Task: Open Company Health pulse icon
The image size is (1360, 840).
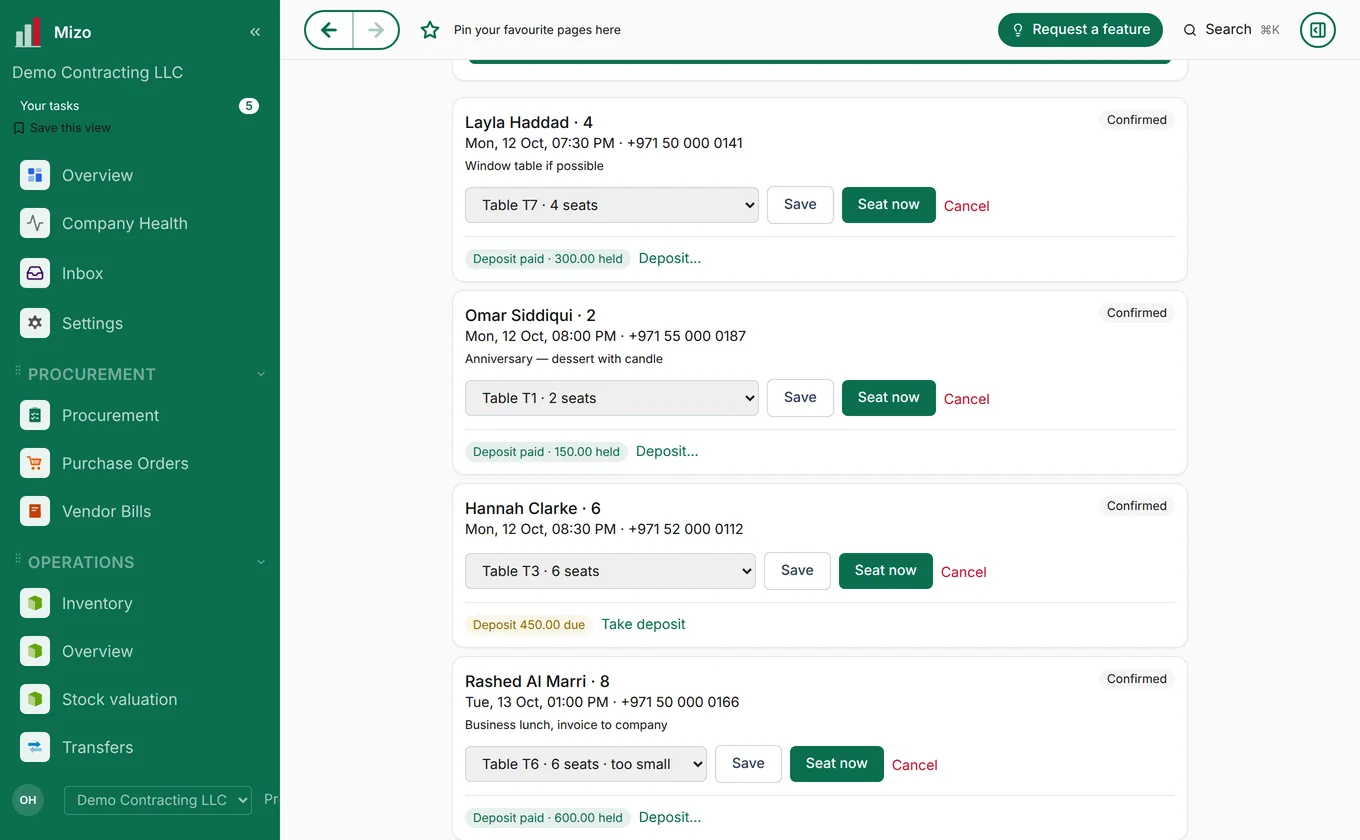Action: tap(35, 223)
